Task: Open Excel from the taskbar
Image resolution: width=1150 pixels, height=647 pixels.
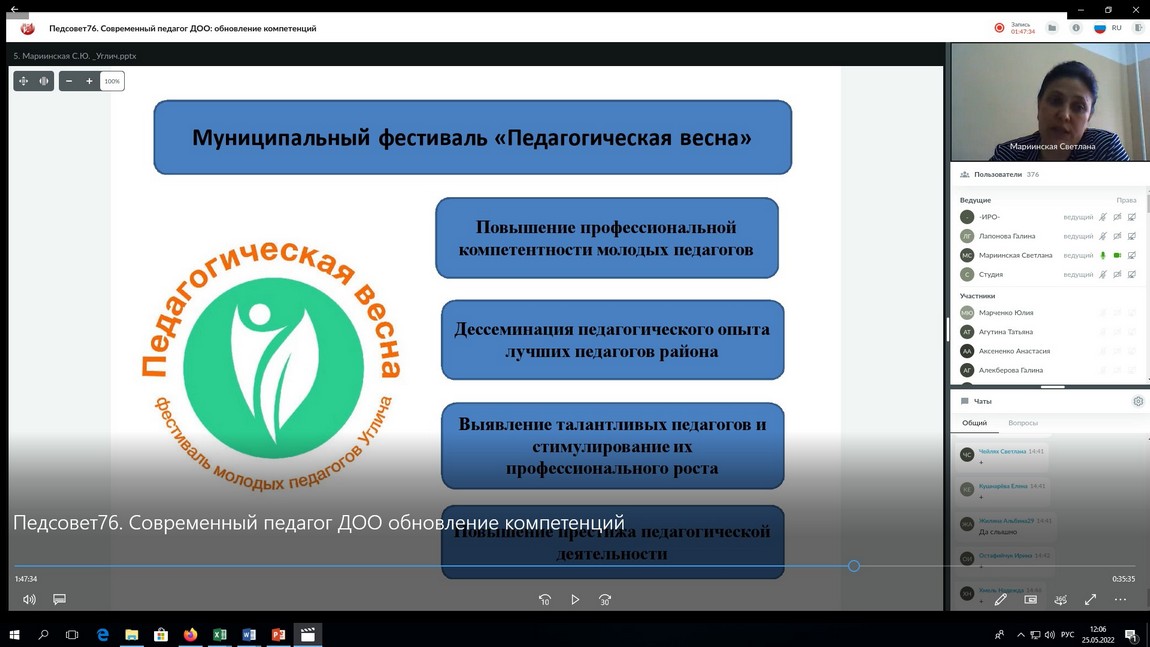Action: point(219,635)
